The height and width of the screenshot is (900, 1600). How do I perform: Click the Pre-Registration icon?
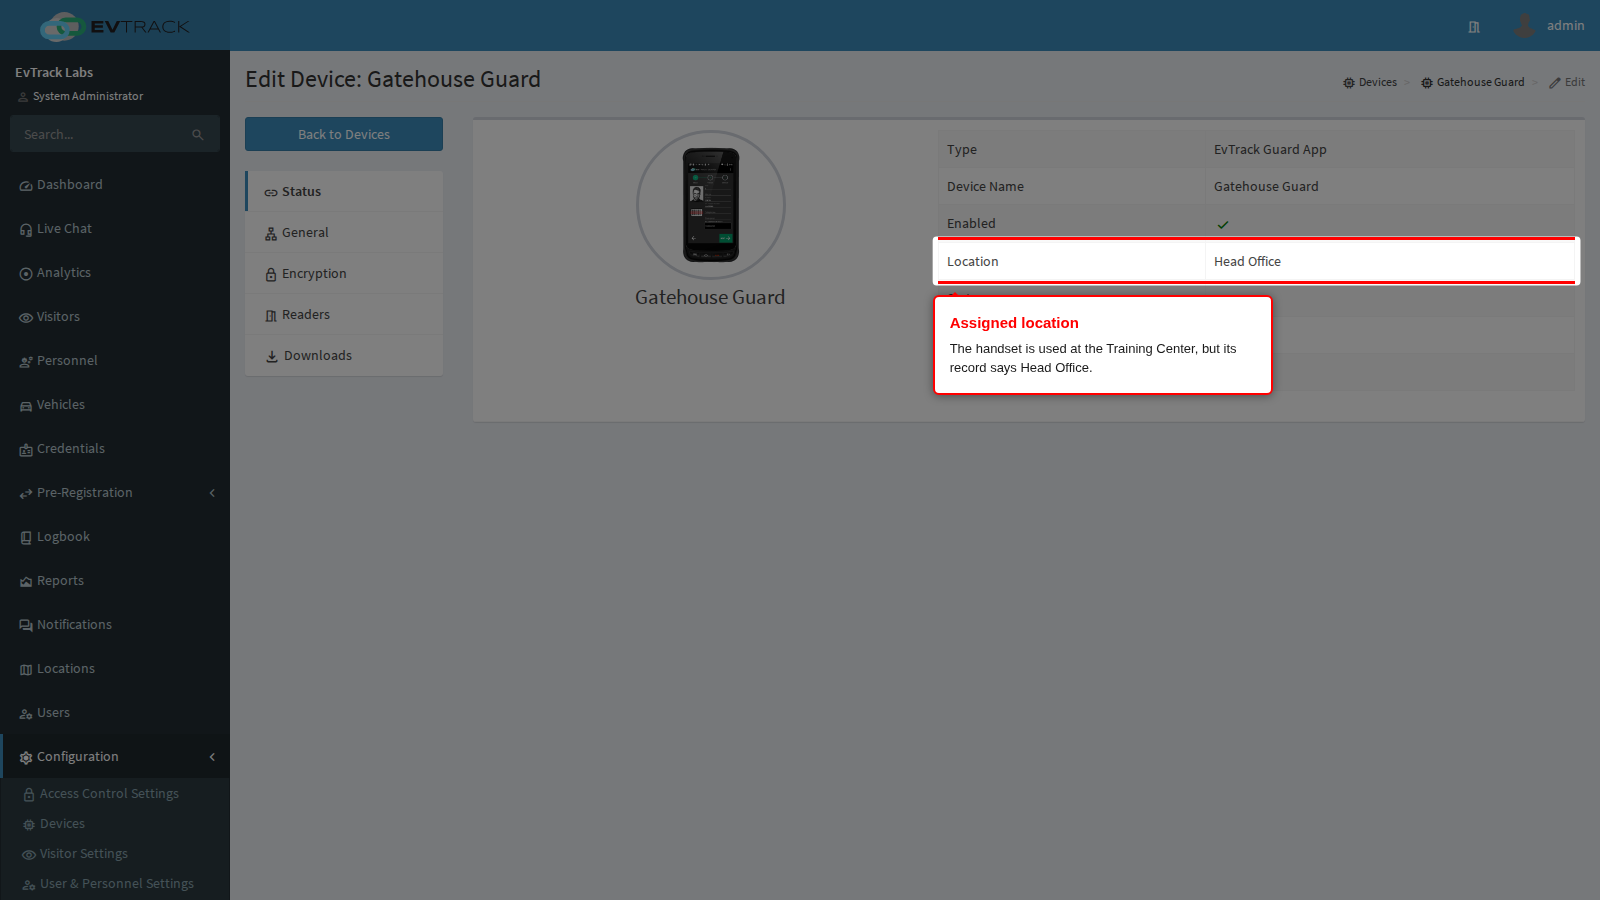[x=26, y=494]
